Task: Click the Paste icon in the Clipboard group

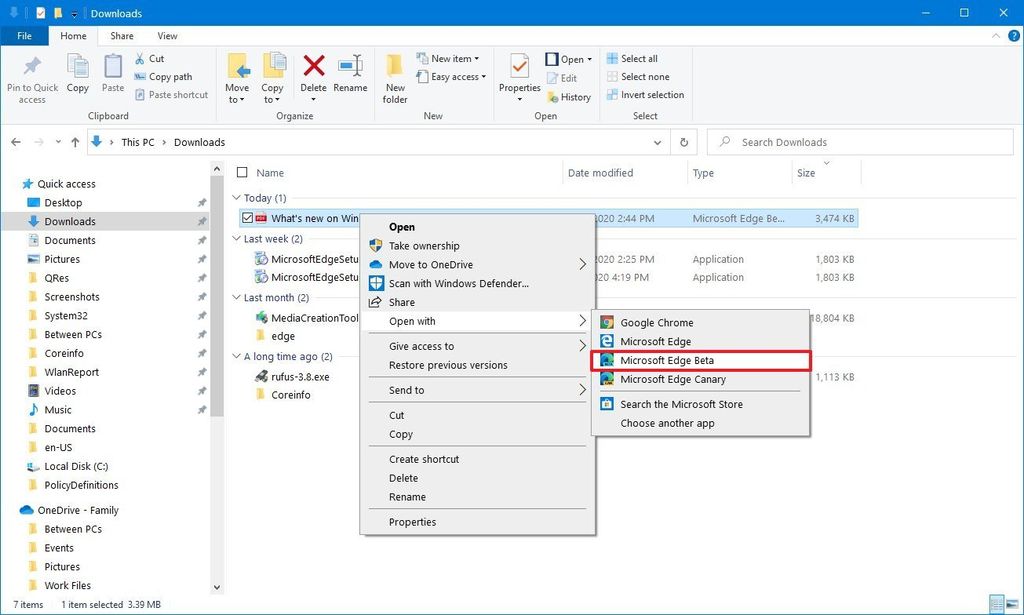Action: [x=112, y=70]
